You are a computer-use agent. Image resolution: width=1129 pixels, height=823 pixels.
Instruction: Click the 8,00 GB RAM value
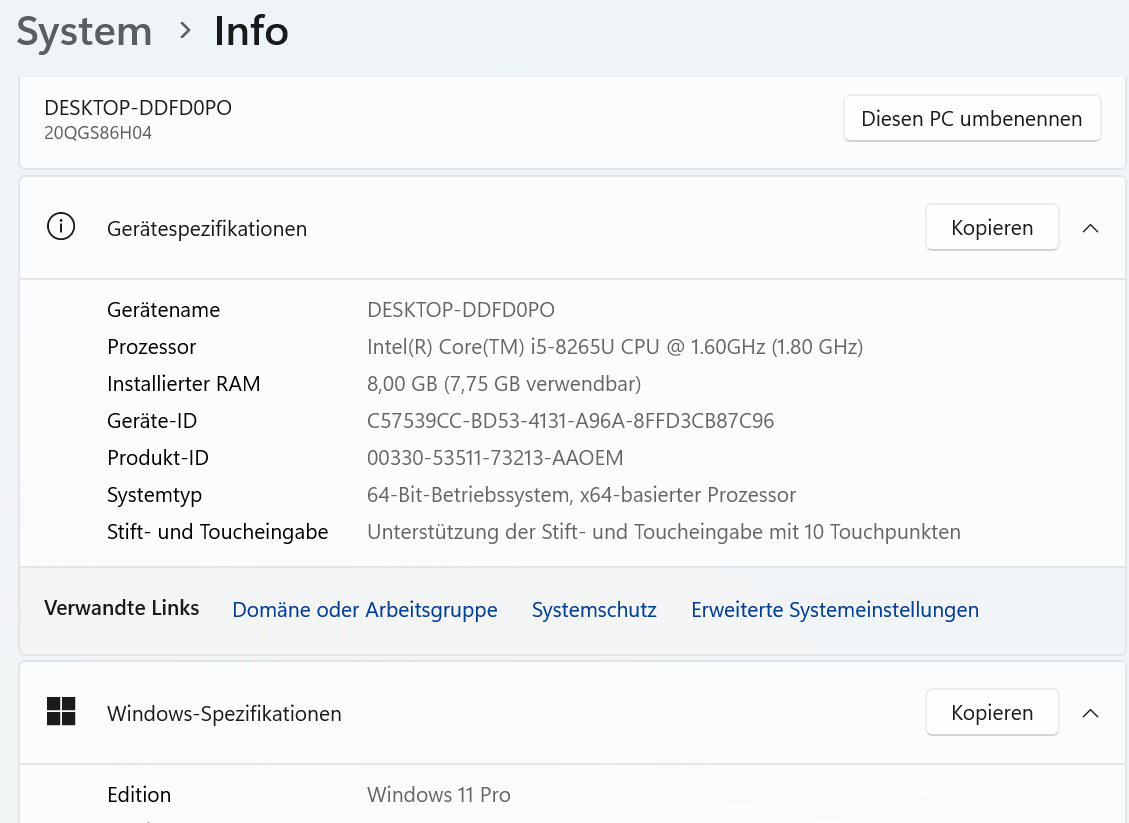tap(504, 384)
